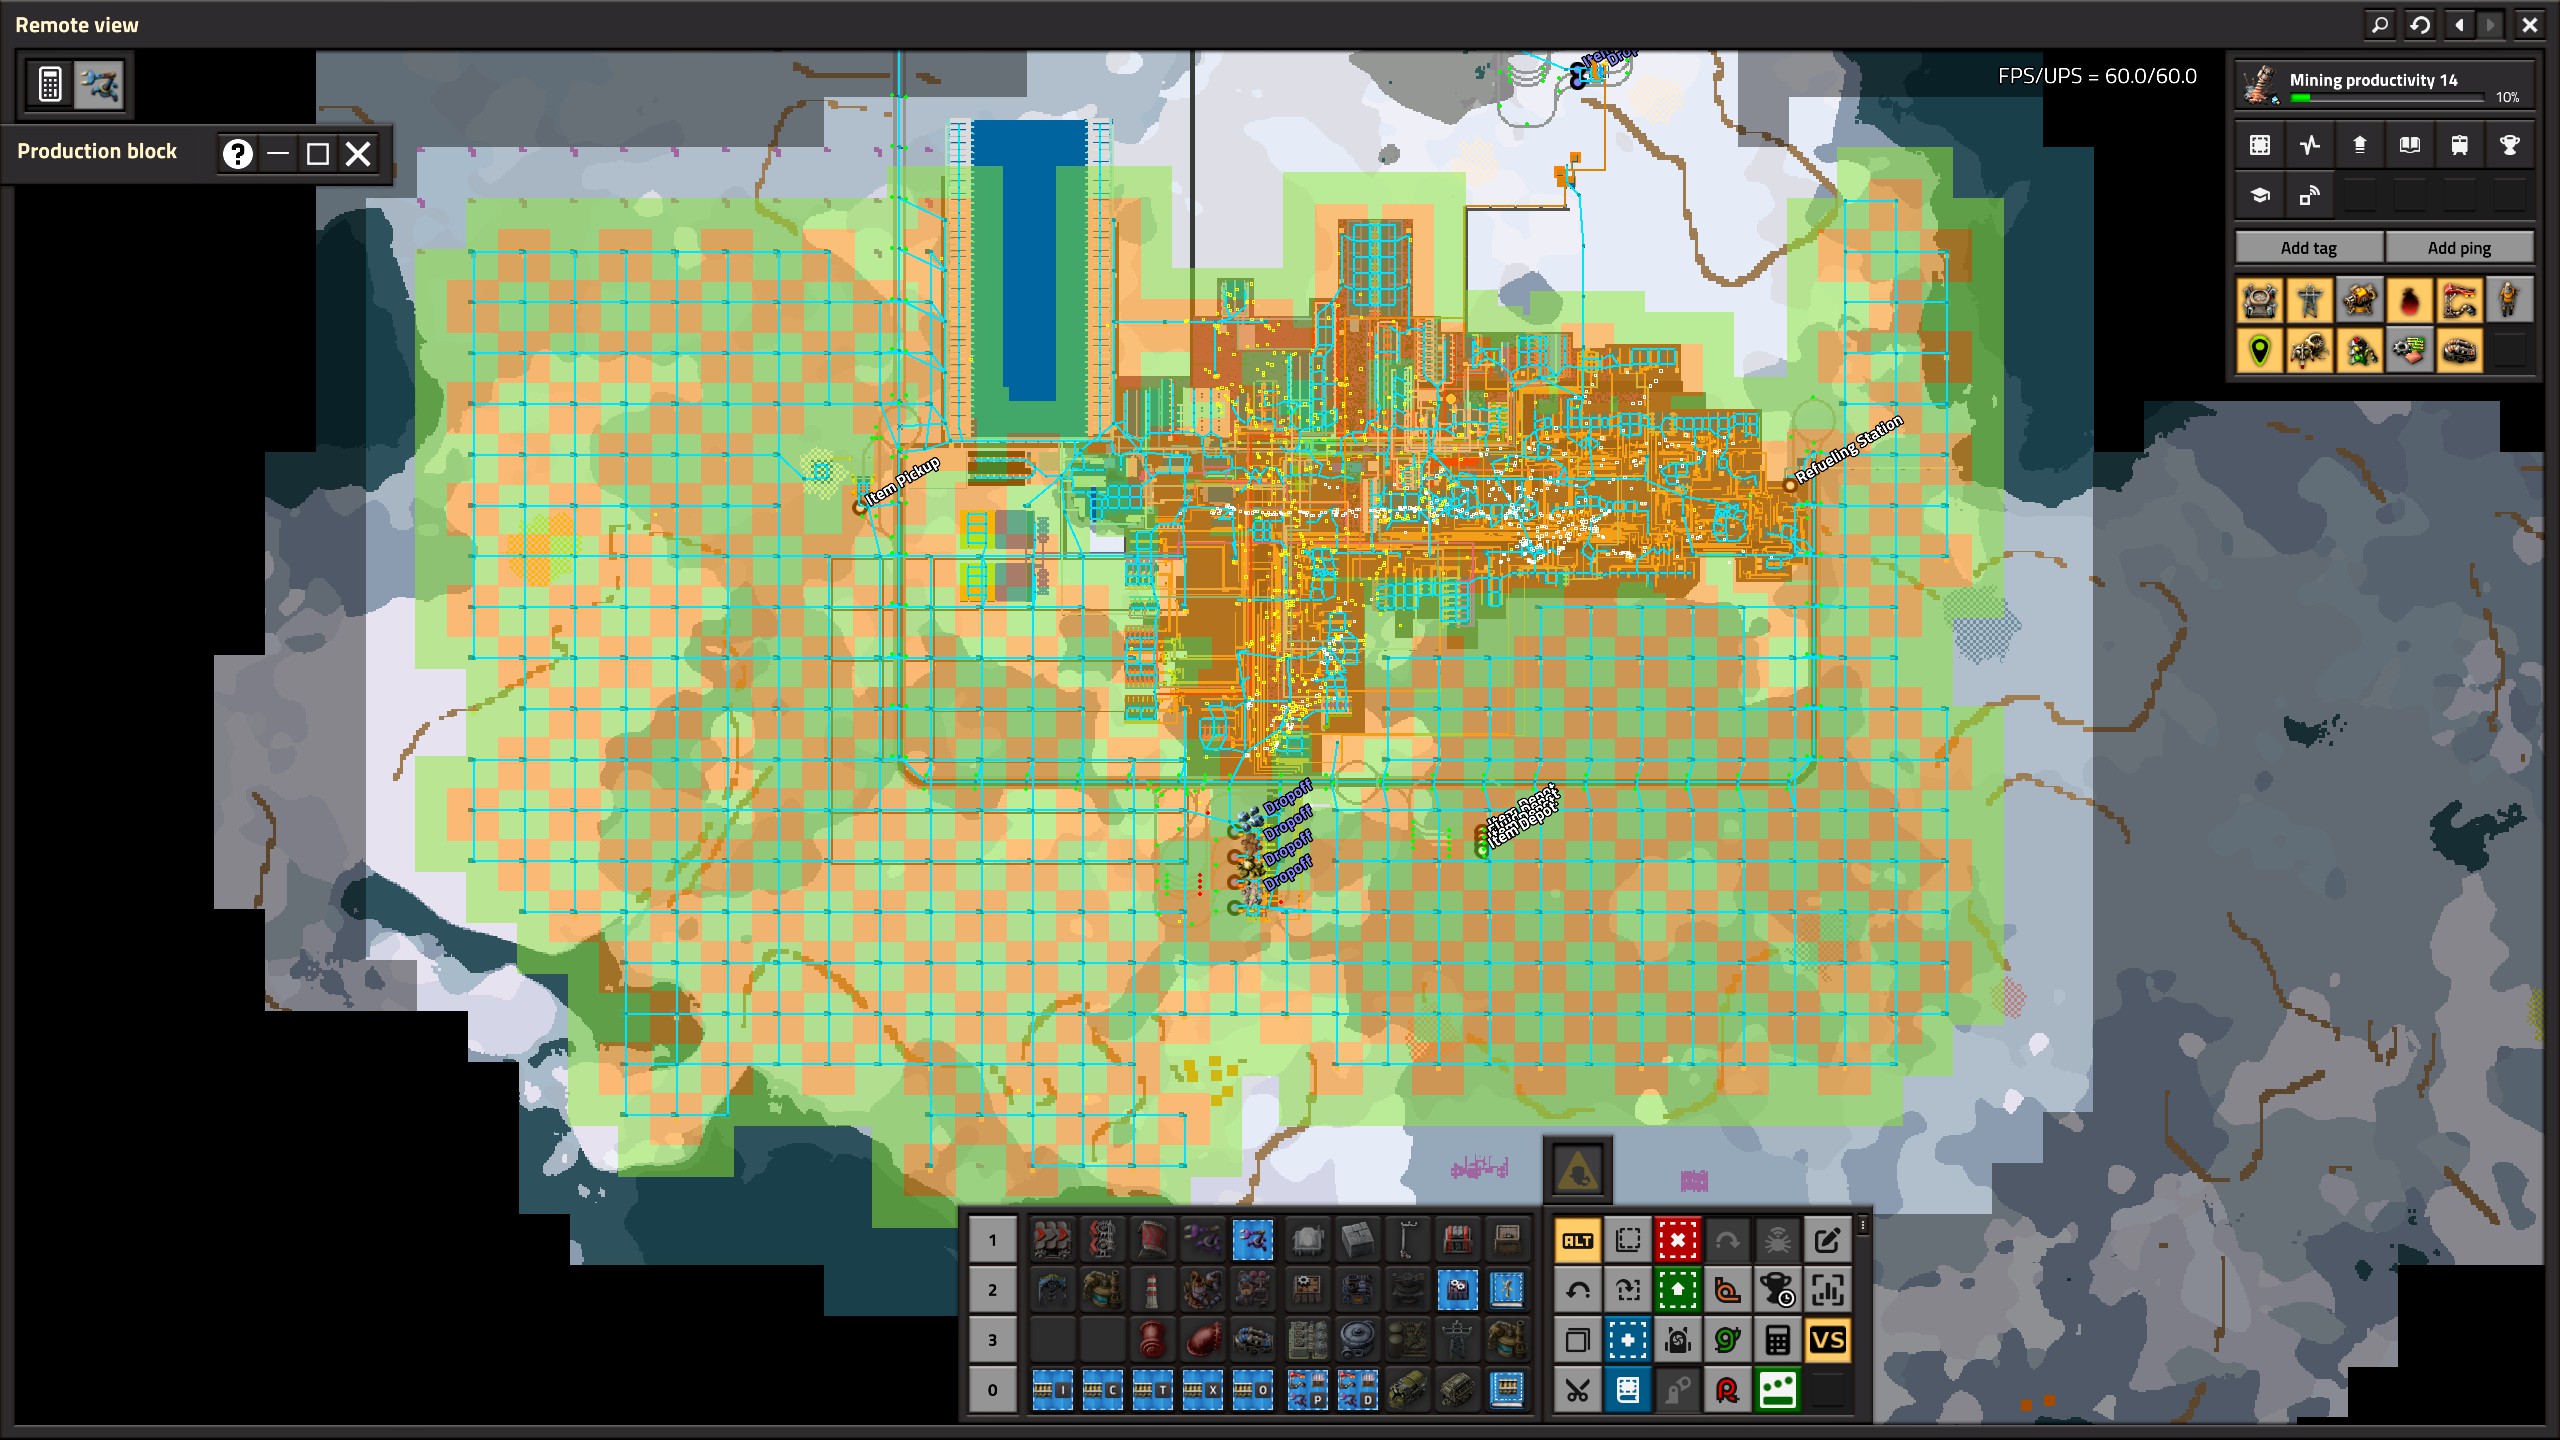Select the Production block calculator tab
This screenshot has width=2560, height=1440.
point(50,85)
